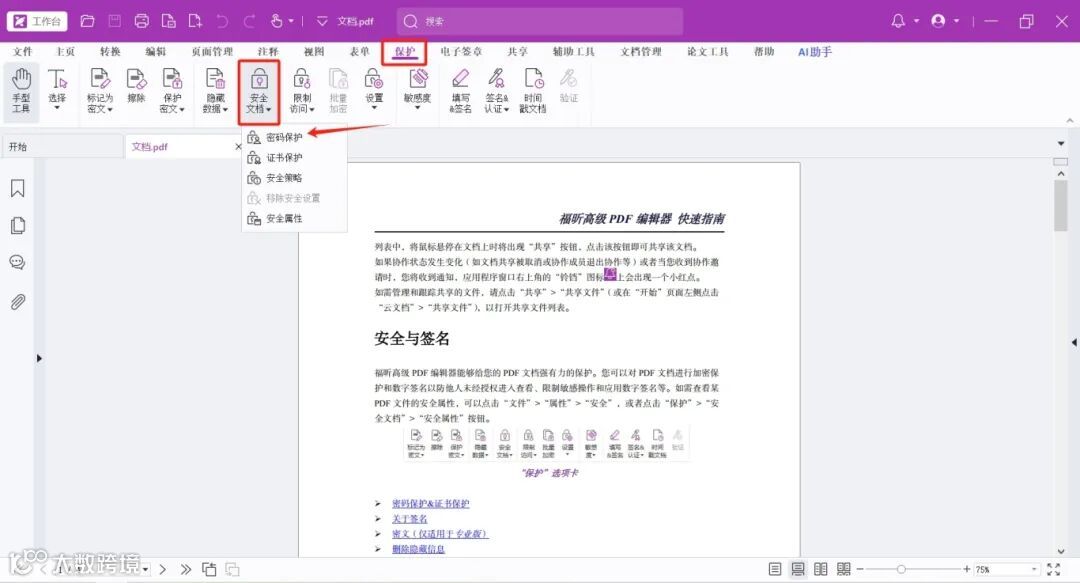Open the attachments paperclip panel
The width and height of the screenshot is (1080, 583).
pos(18,301)
